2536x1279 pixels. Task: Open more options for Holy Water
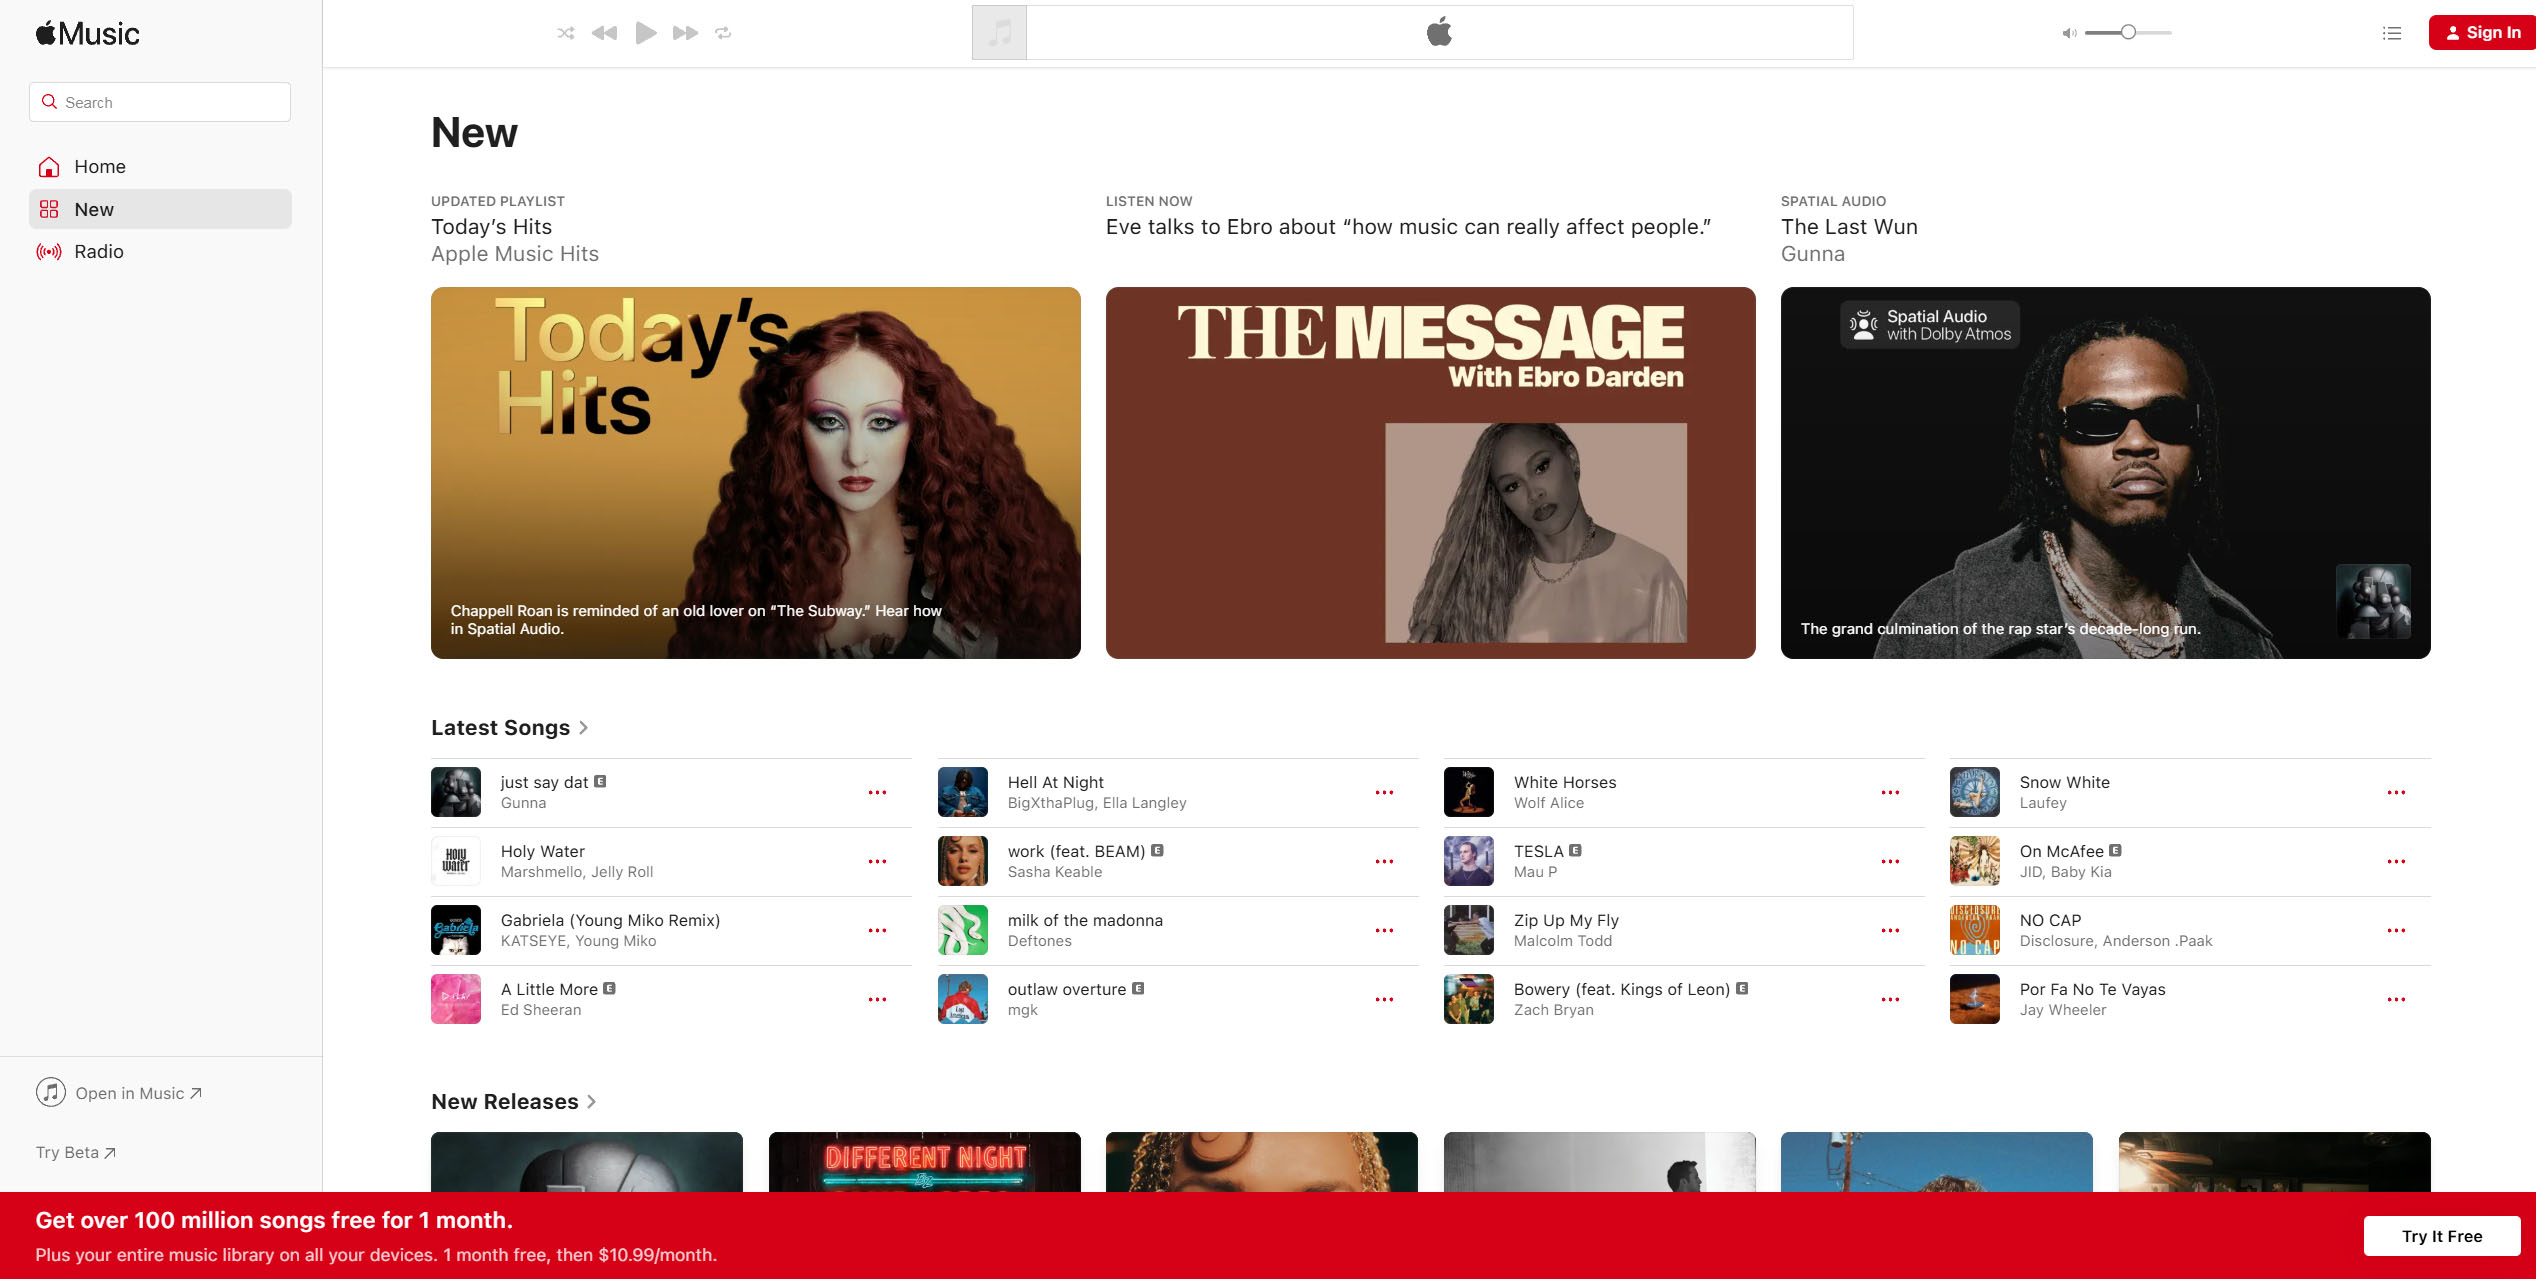click(877, 862)
